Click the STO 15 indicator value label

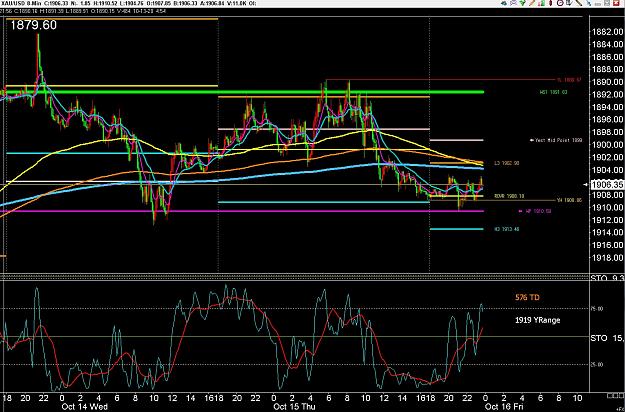click(607, 338)
